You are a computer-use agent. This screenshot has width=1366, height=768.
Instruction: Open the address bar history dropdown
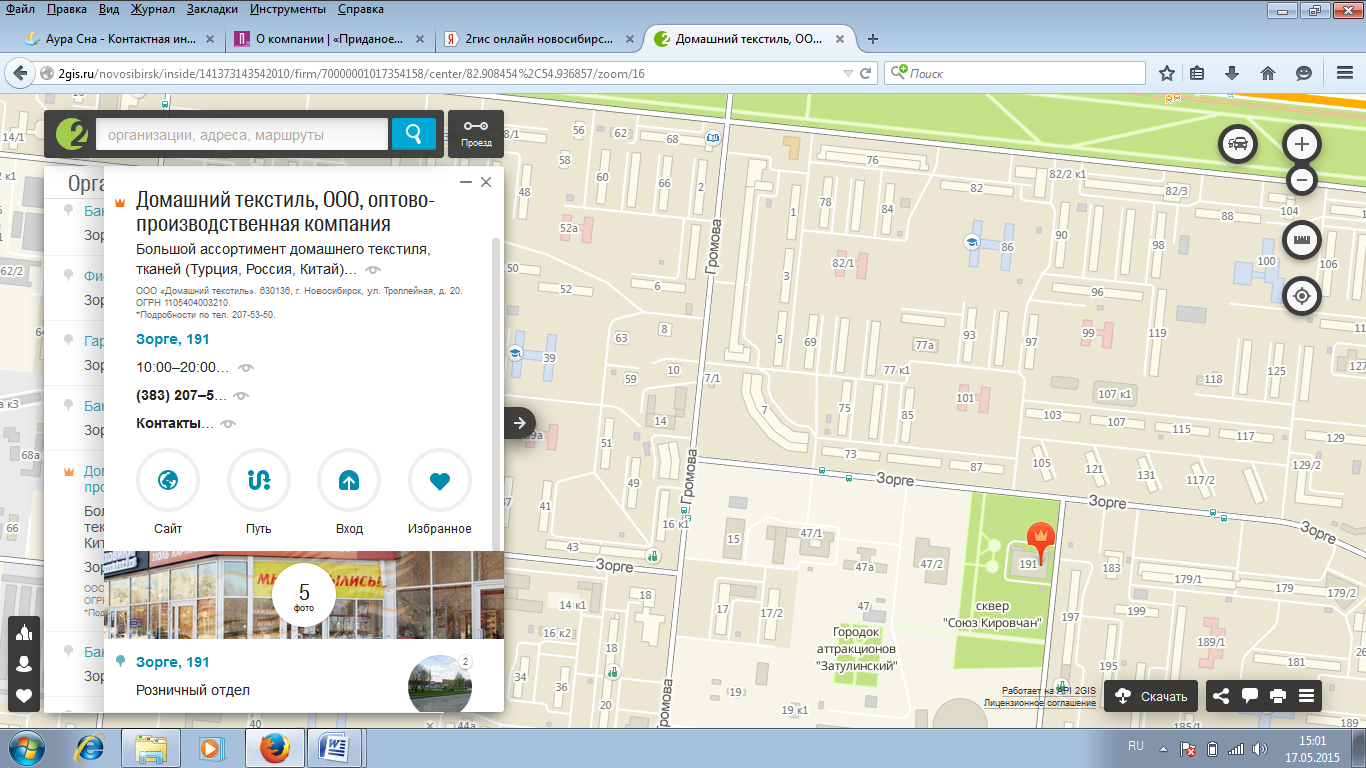pos(849,73)
